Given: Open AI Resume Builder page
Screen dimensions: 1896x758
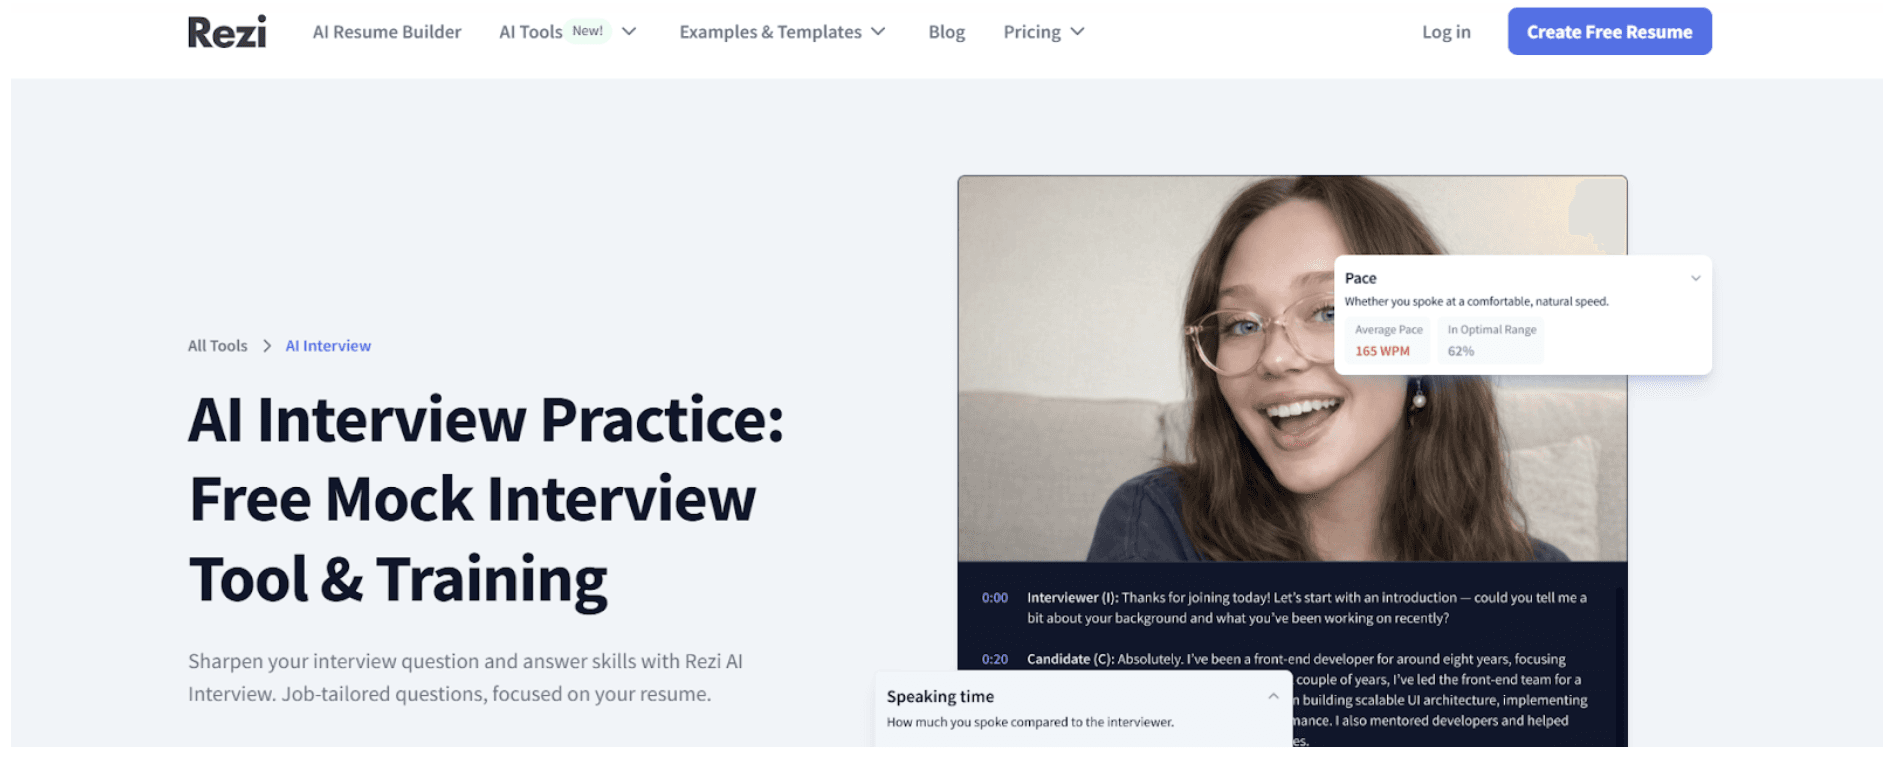Looking at the screenshot, I should (387, 32).
